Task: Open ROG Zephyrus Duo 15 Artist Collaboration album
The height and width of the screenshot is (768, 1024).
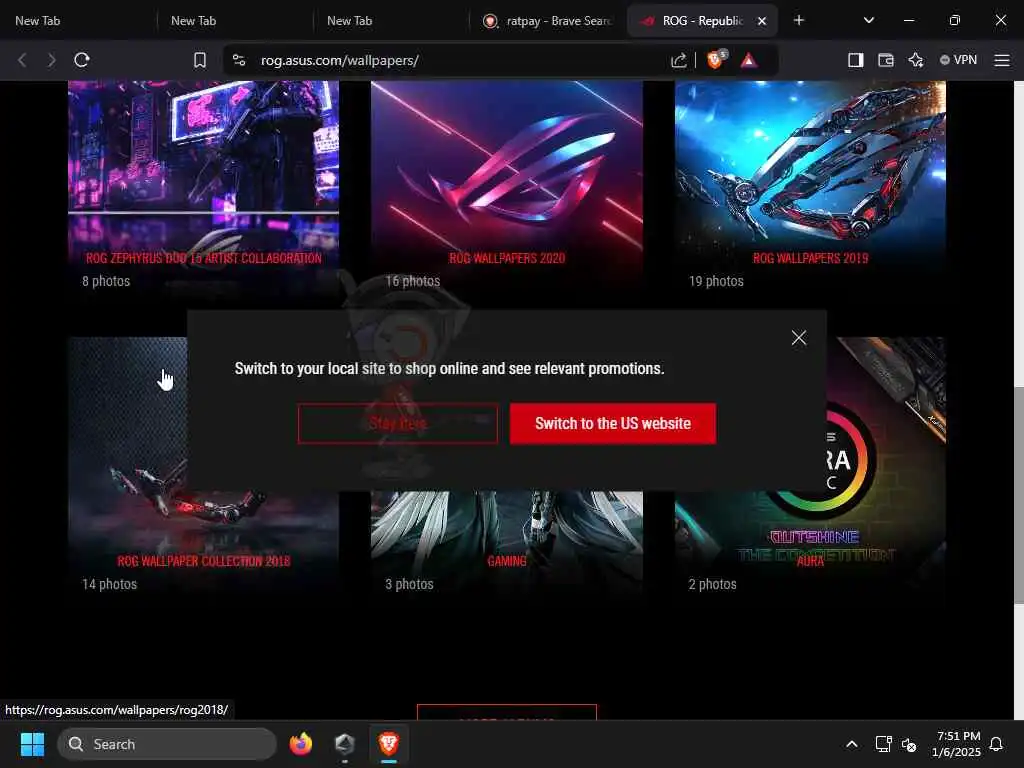Action: [204, 258]
